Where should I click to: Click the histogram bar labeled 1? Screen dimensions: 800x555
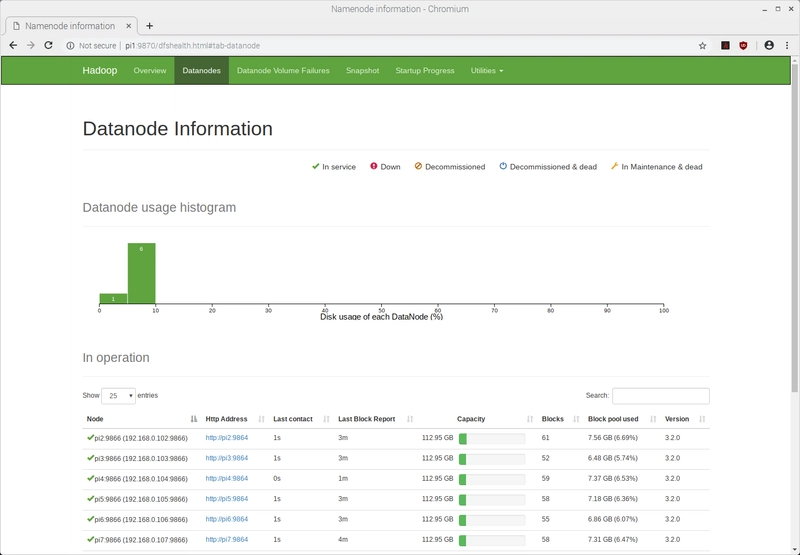(113, 298)
